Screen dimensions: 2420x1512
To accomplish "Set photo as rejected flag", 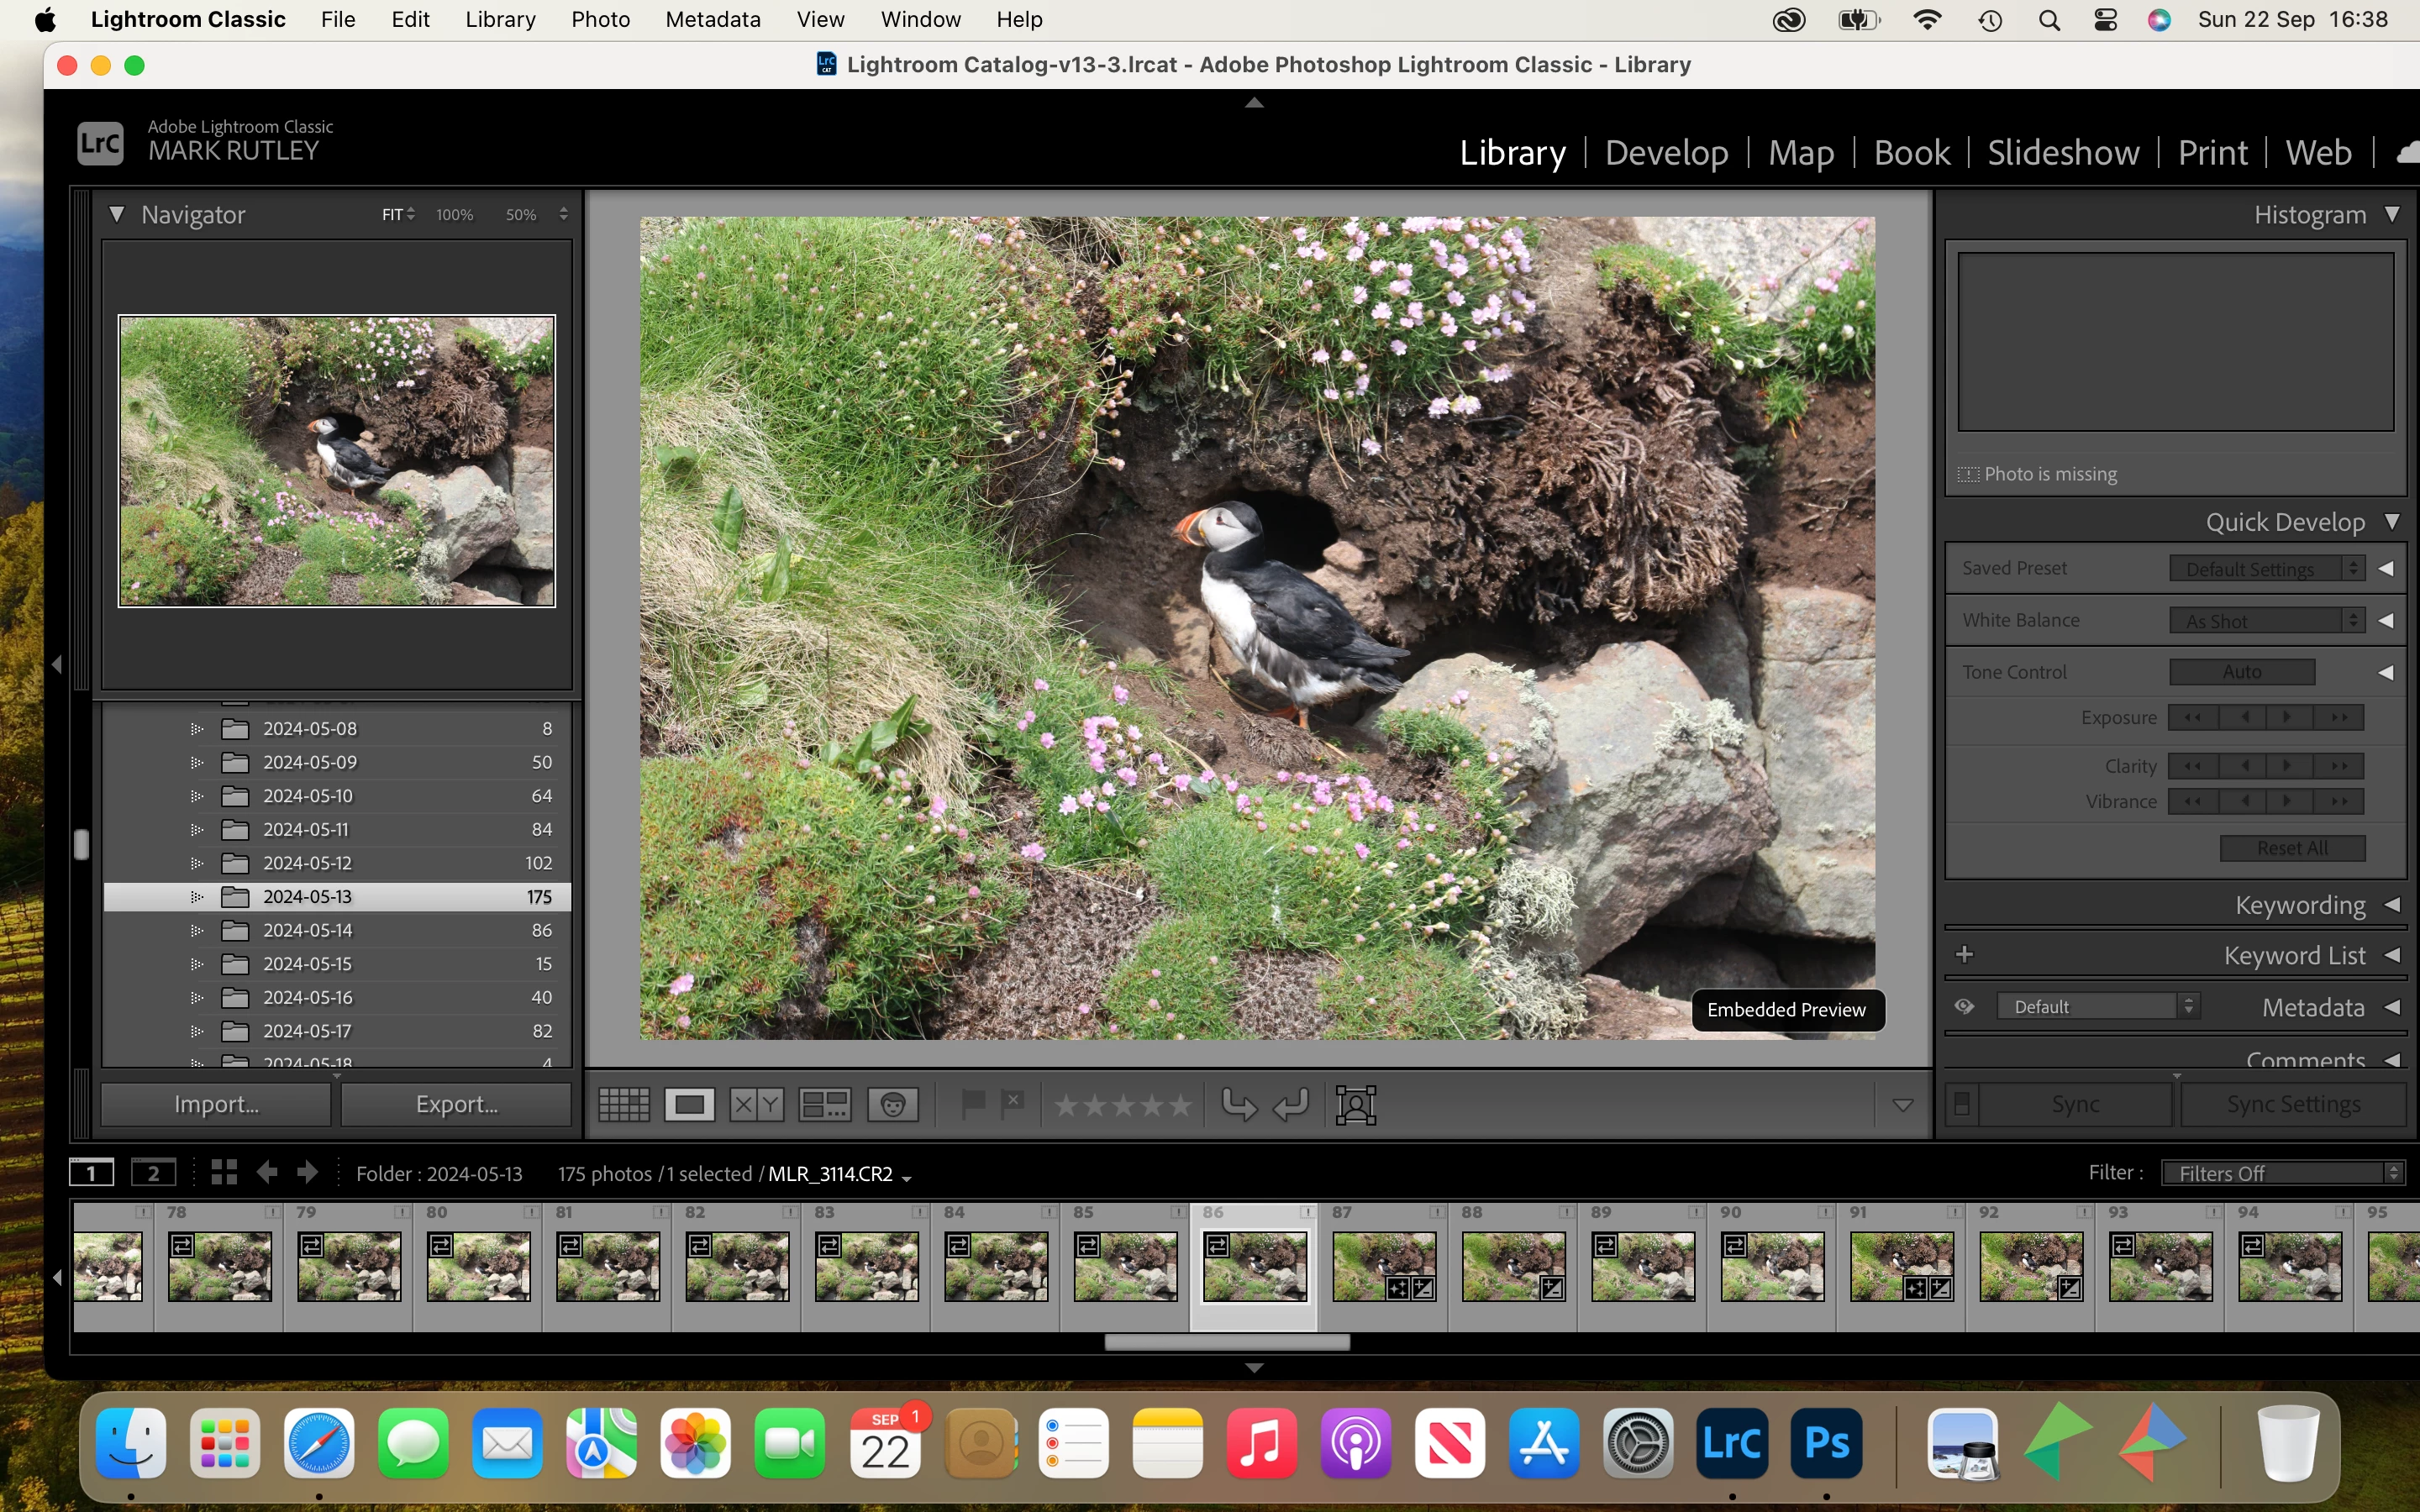I will click(1013, 1103).
